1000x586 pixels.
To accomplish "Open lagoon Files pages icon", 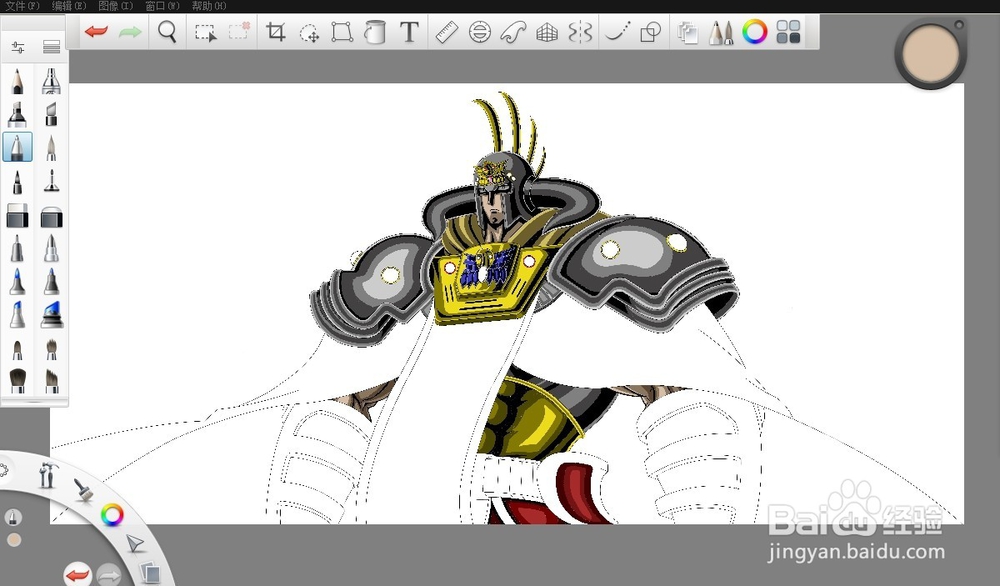I will coord(149,573).
